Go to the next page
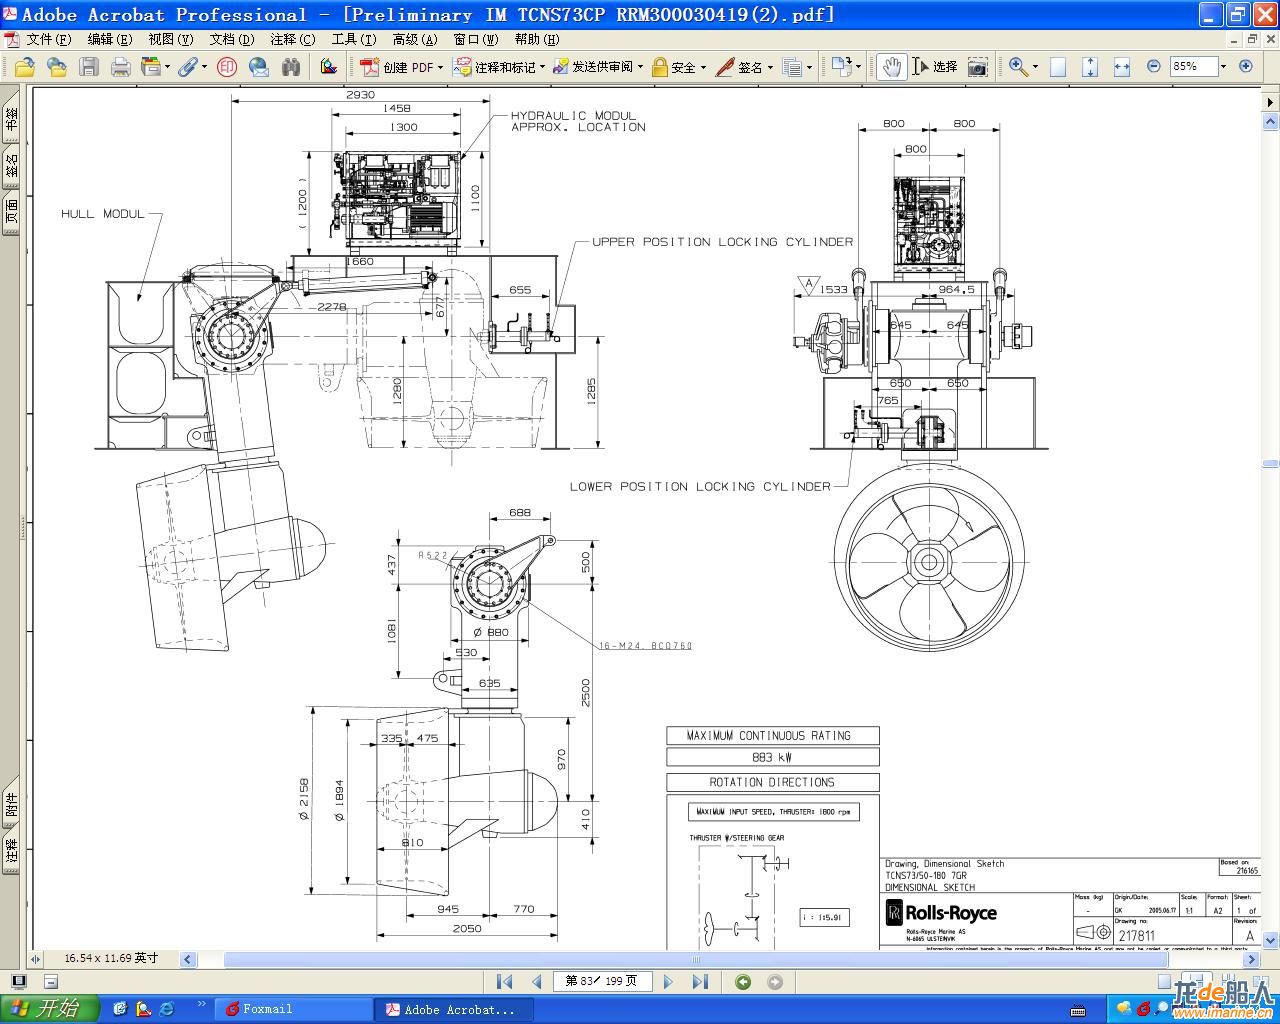Viewport: 1280px width, 1024px height. click(668, 982)
